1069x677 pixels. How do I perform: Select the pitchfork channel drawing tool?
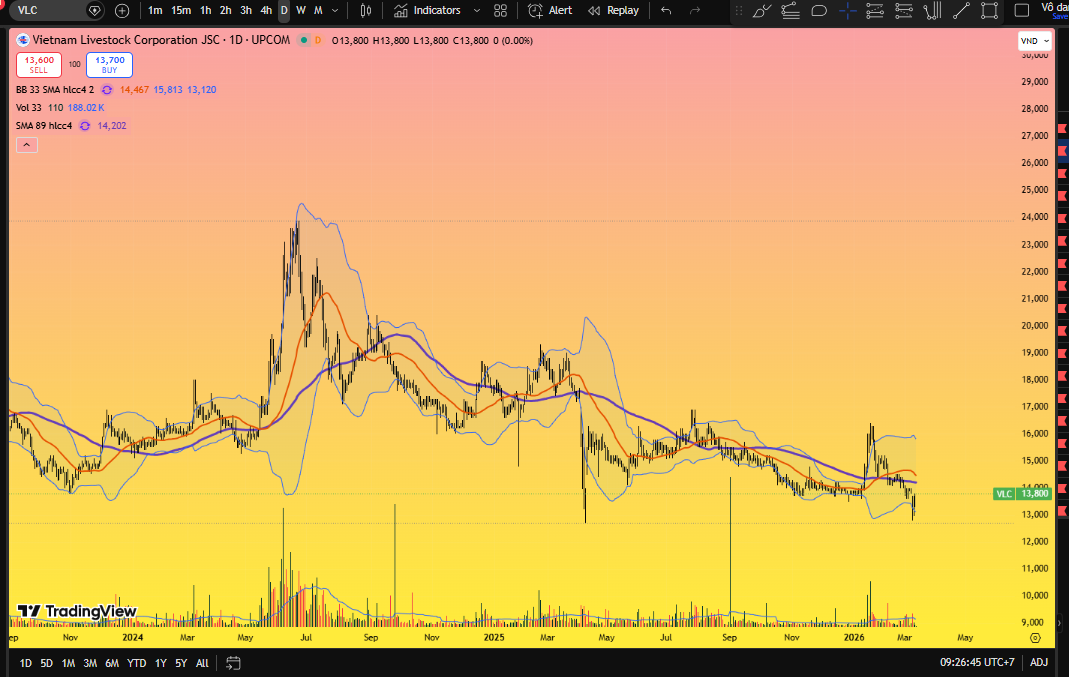click(x=932, y=10)
